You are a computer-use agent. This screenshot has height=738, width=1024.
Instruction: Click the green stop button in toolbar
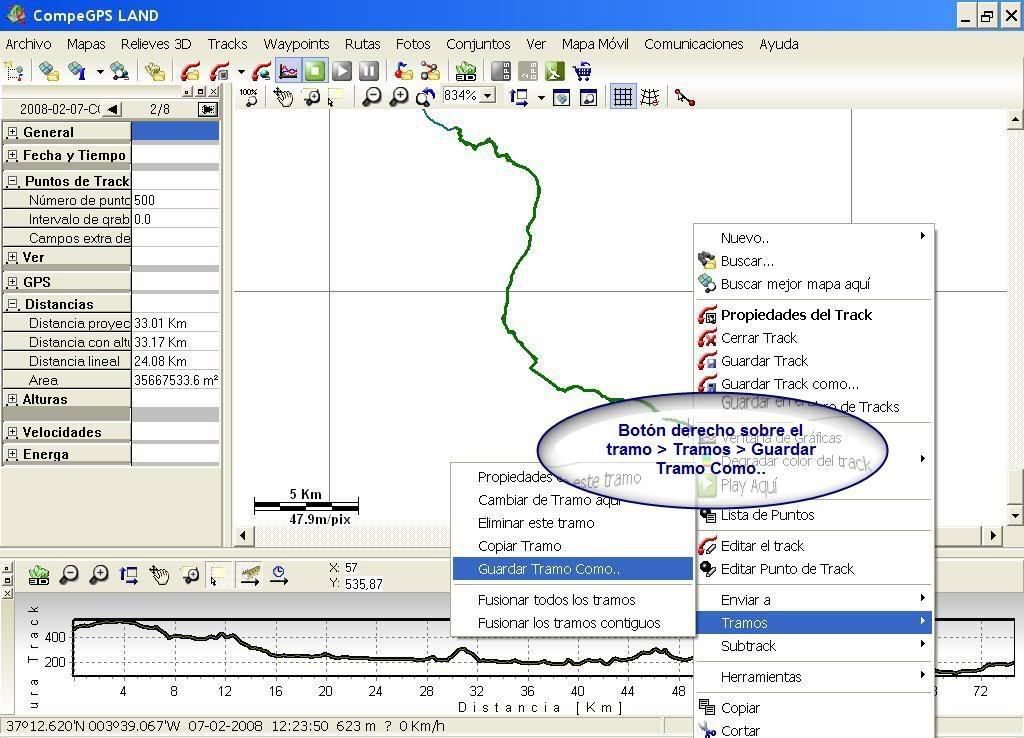tap(315, 71)
